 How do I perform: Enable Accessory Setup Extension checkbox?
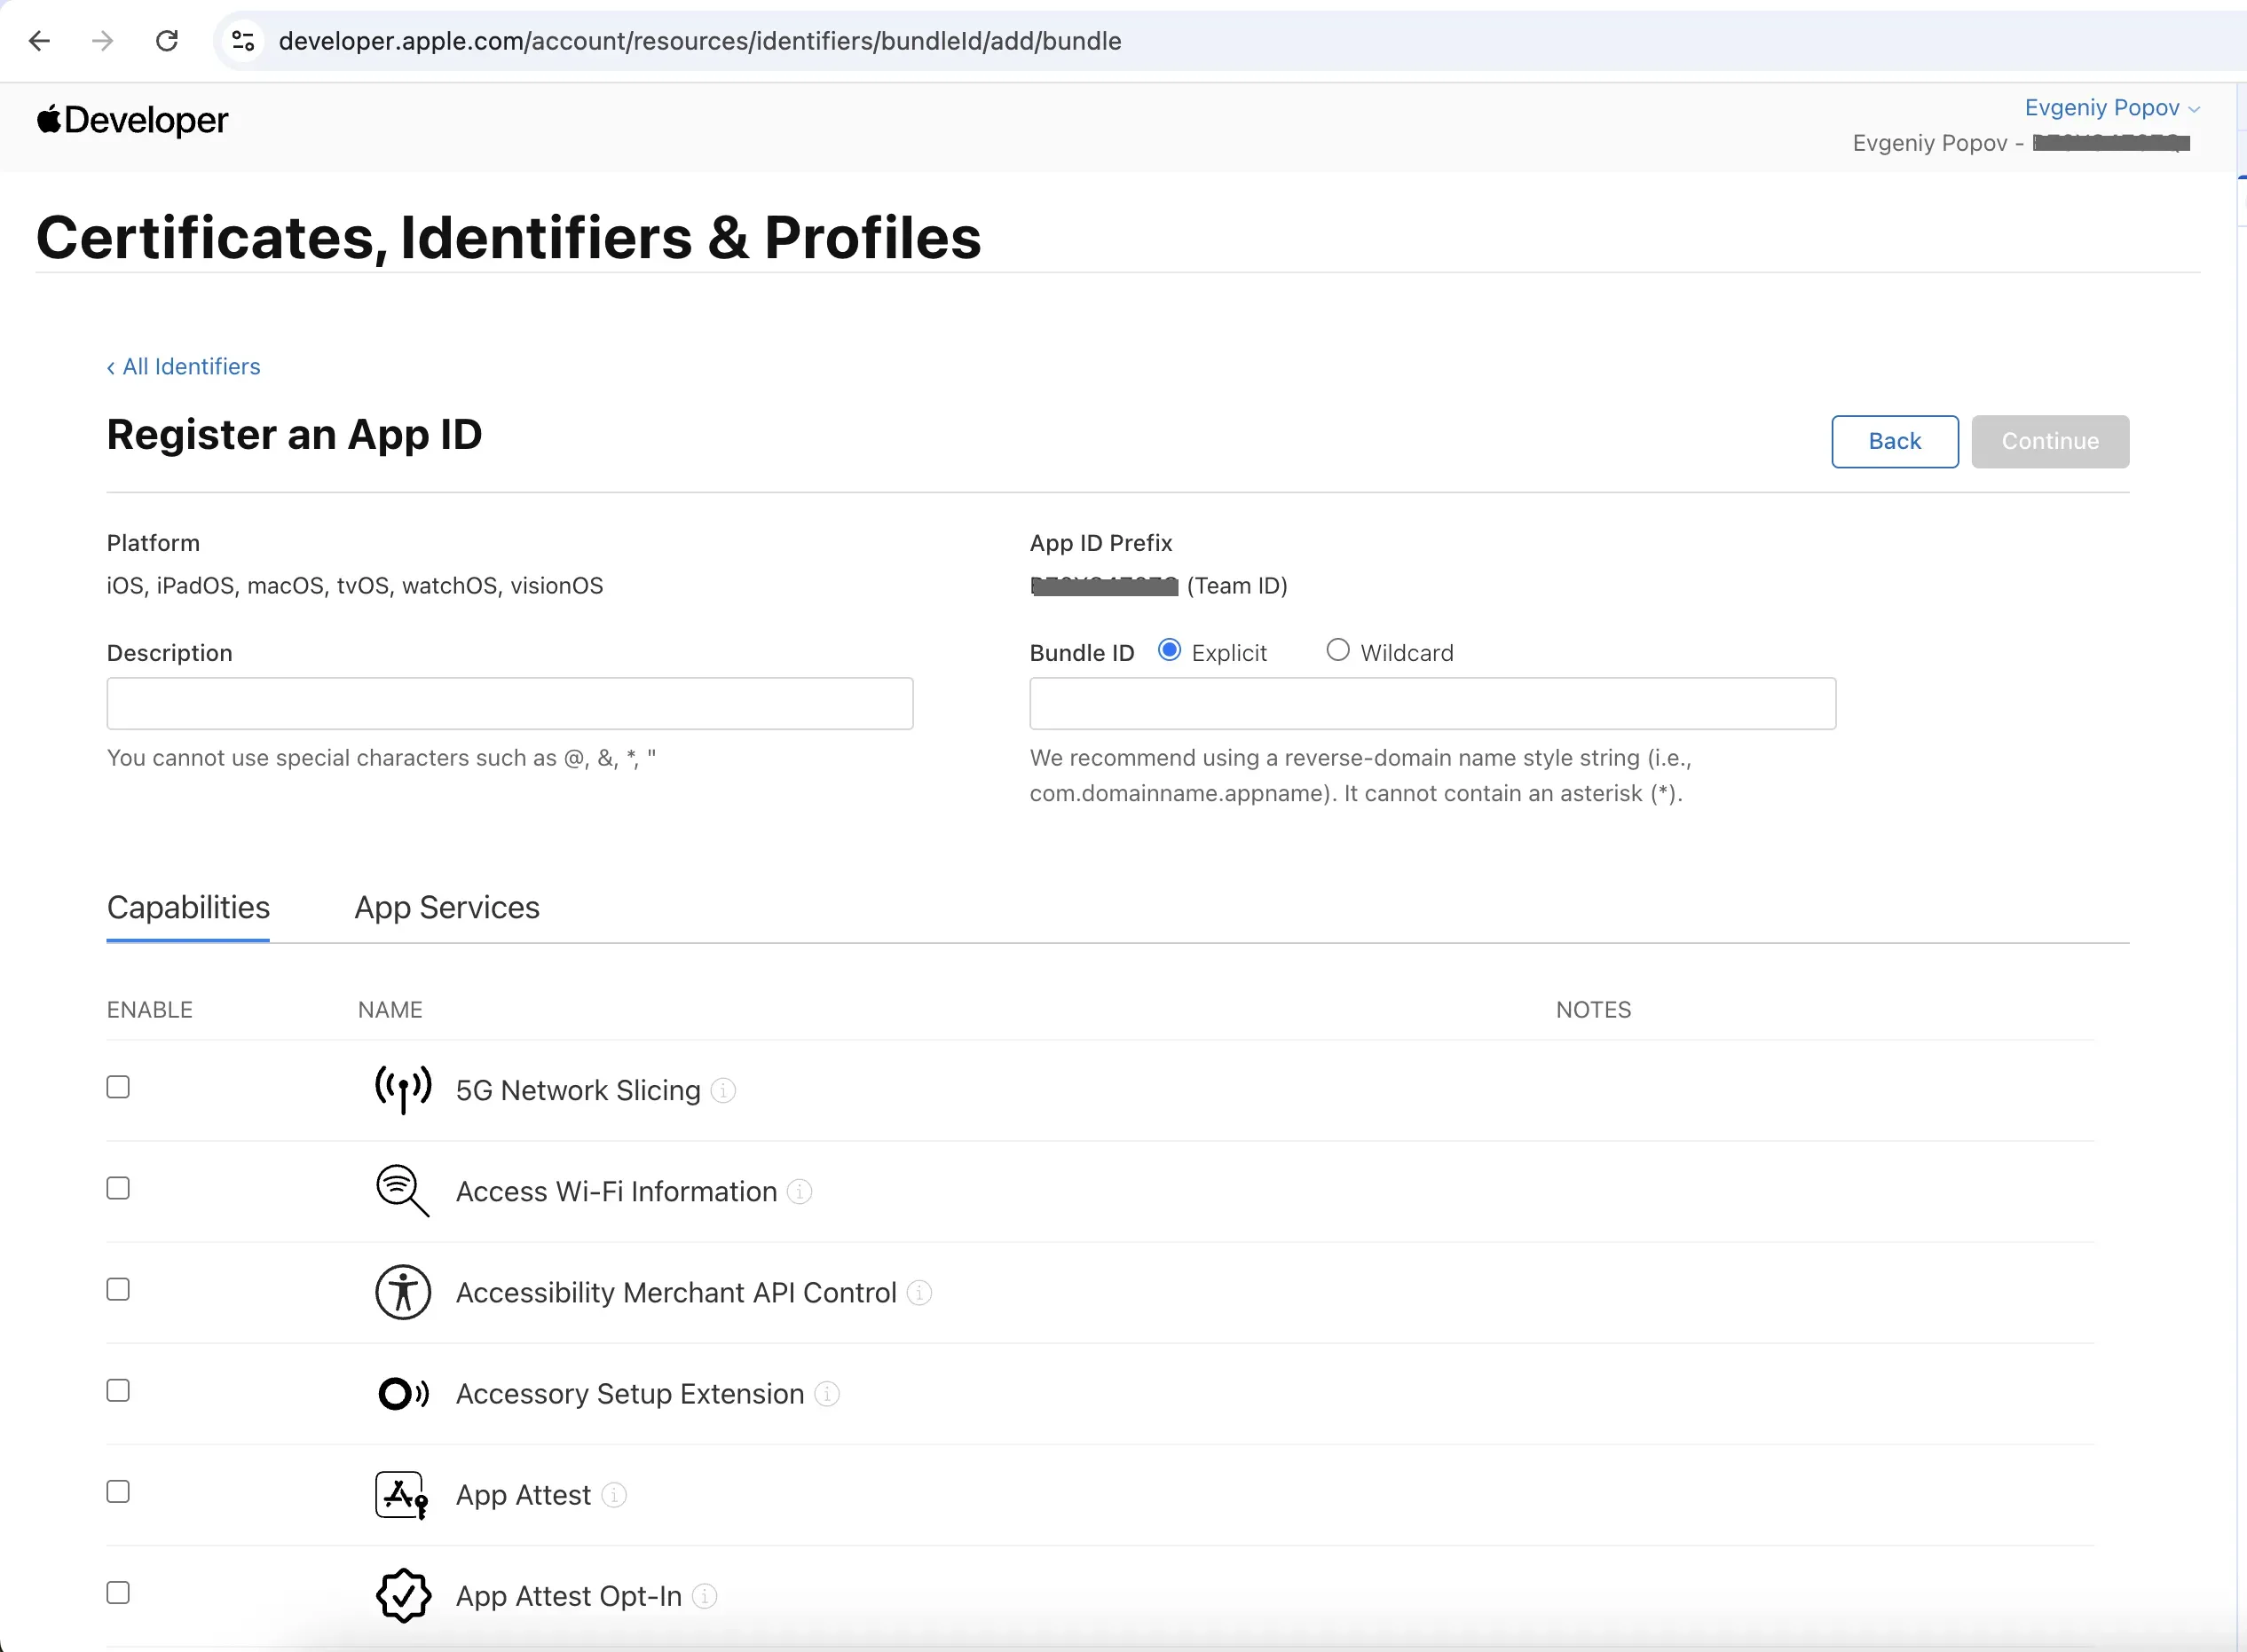[x=118, y=1390]
